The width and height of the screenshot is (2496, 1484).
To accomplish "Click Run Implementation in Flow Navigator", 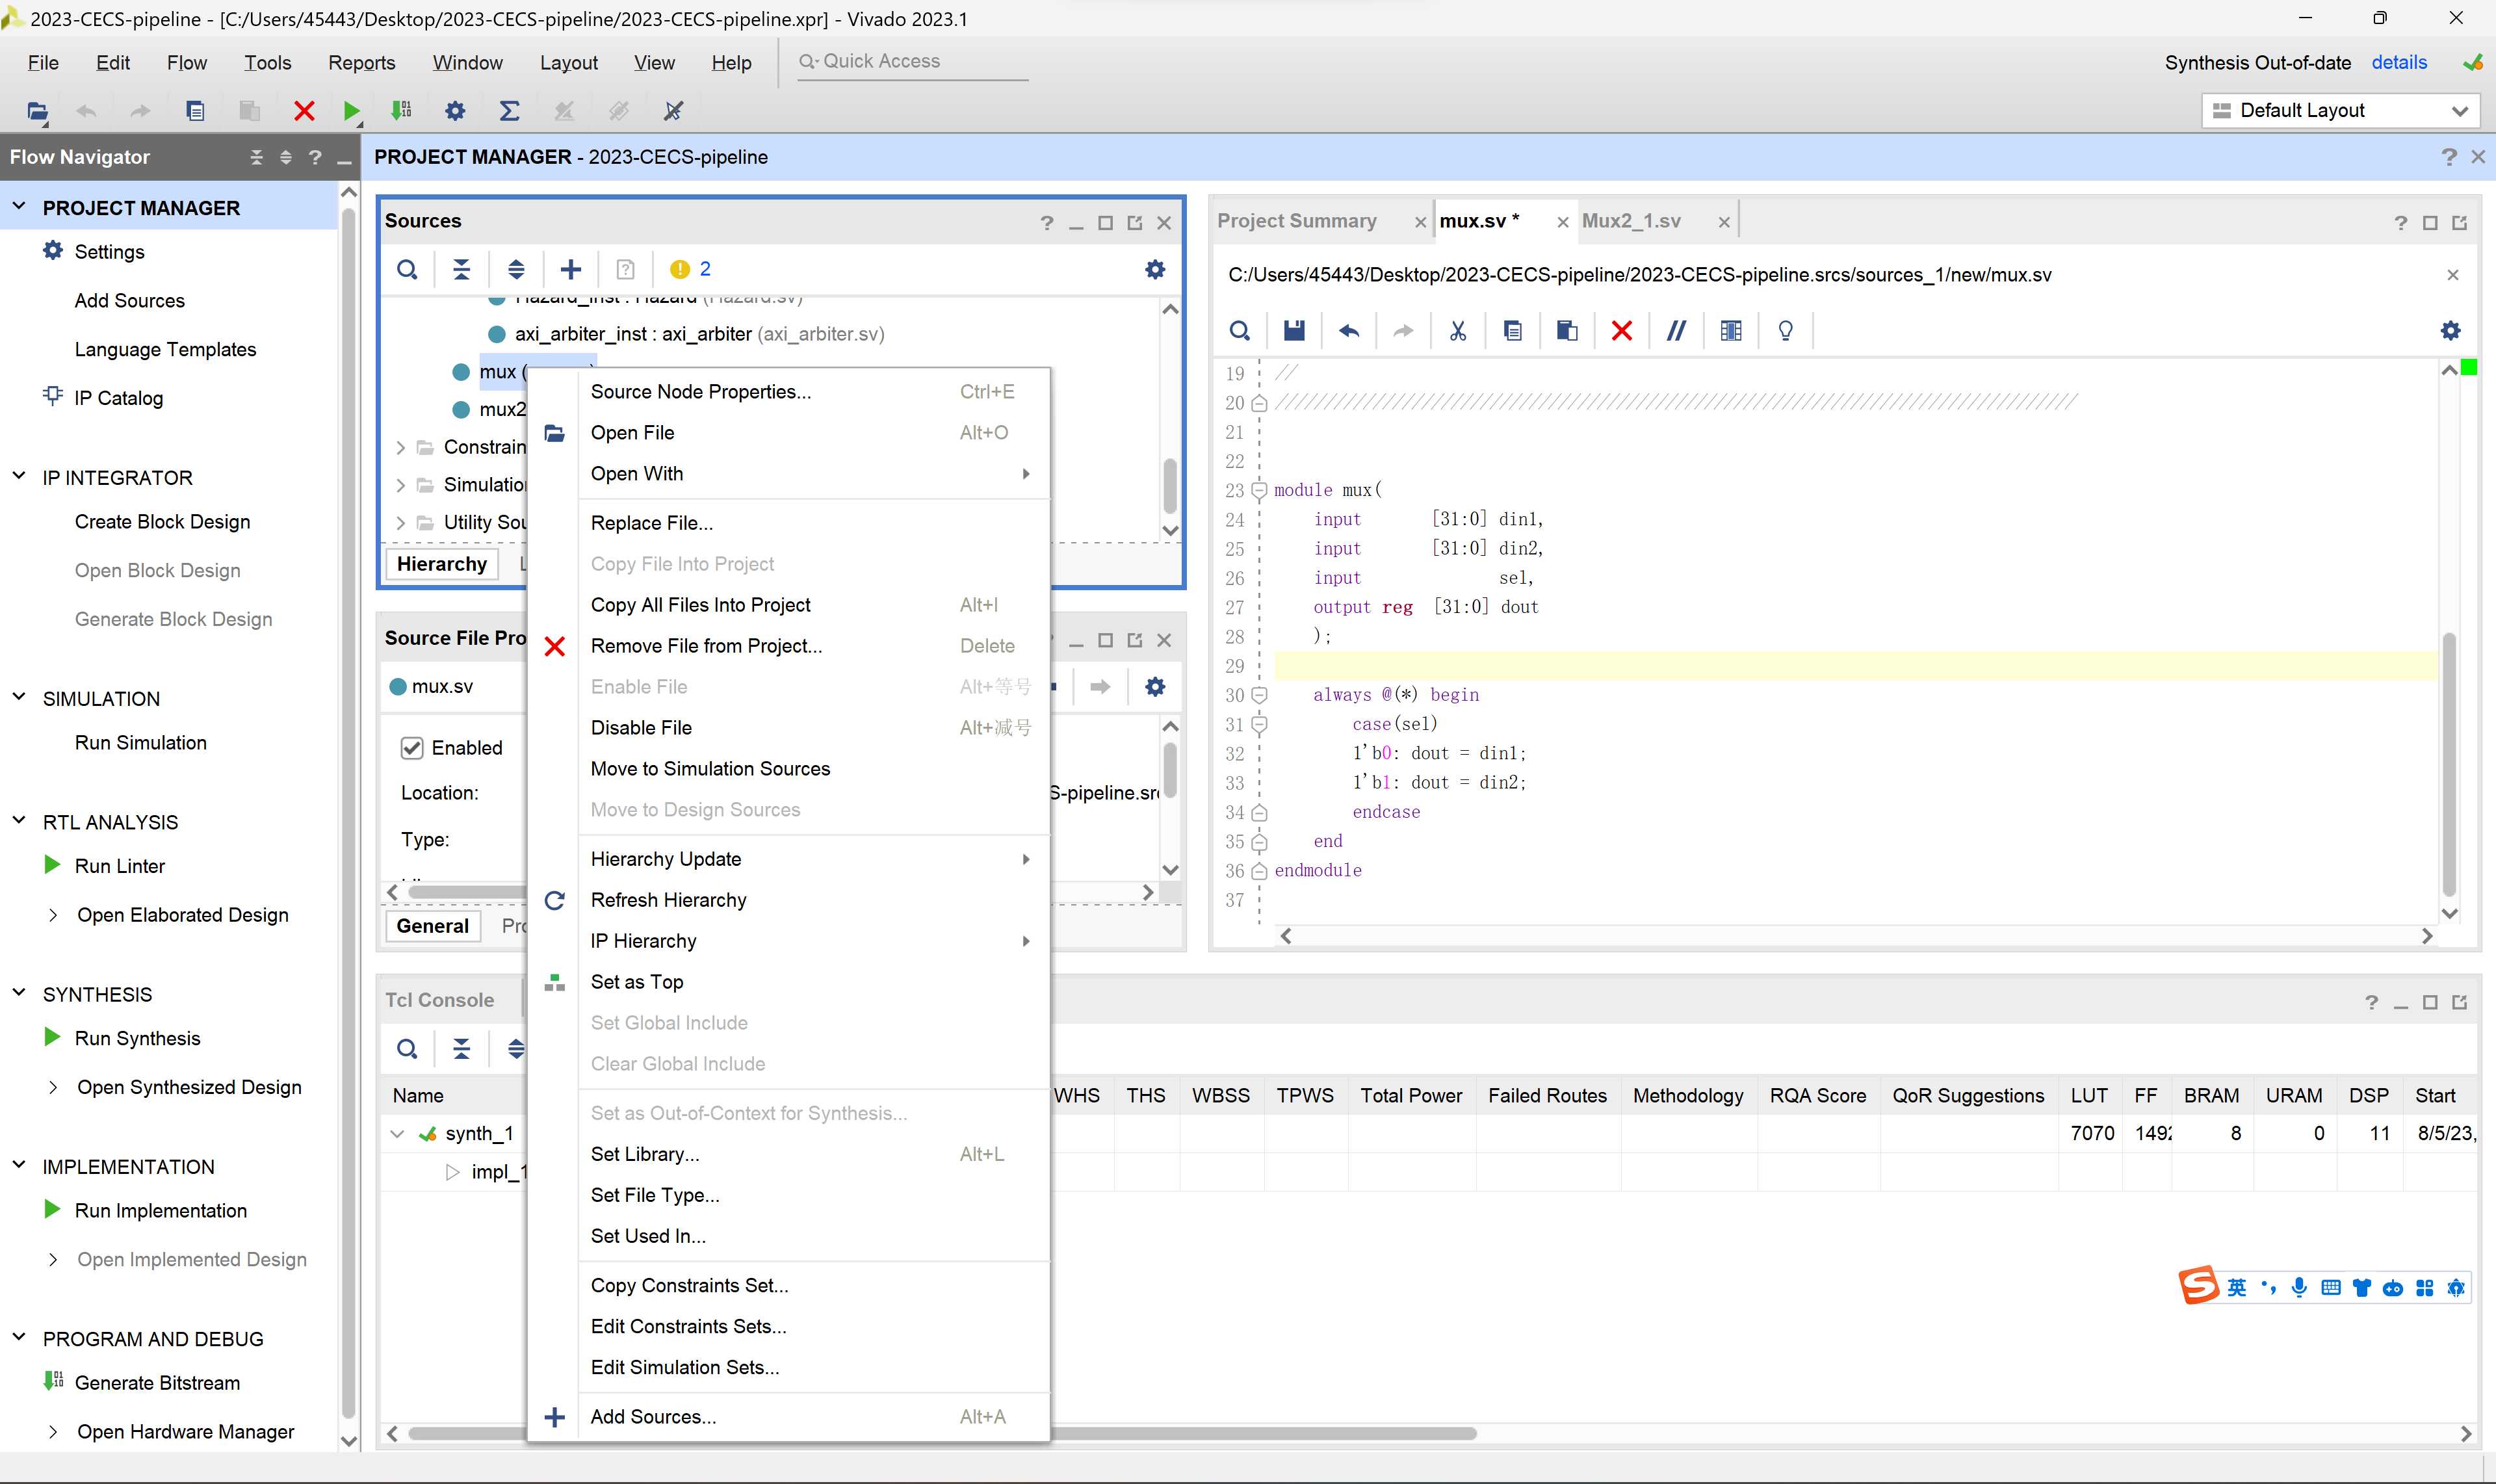I will pos(160,1211).
